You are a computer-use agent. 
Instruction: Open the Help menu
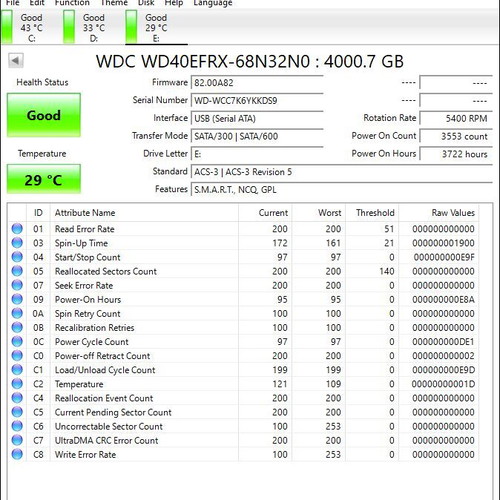tap(174, 3)
